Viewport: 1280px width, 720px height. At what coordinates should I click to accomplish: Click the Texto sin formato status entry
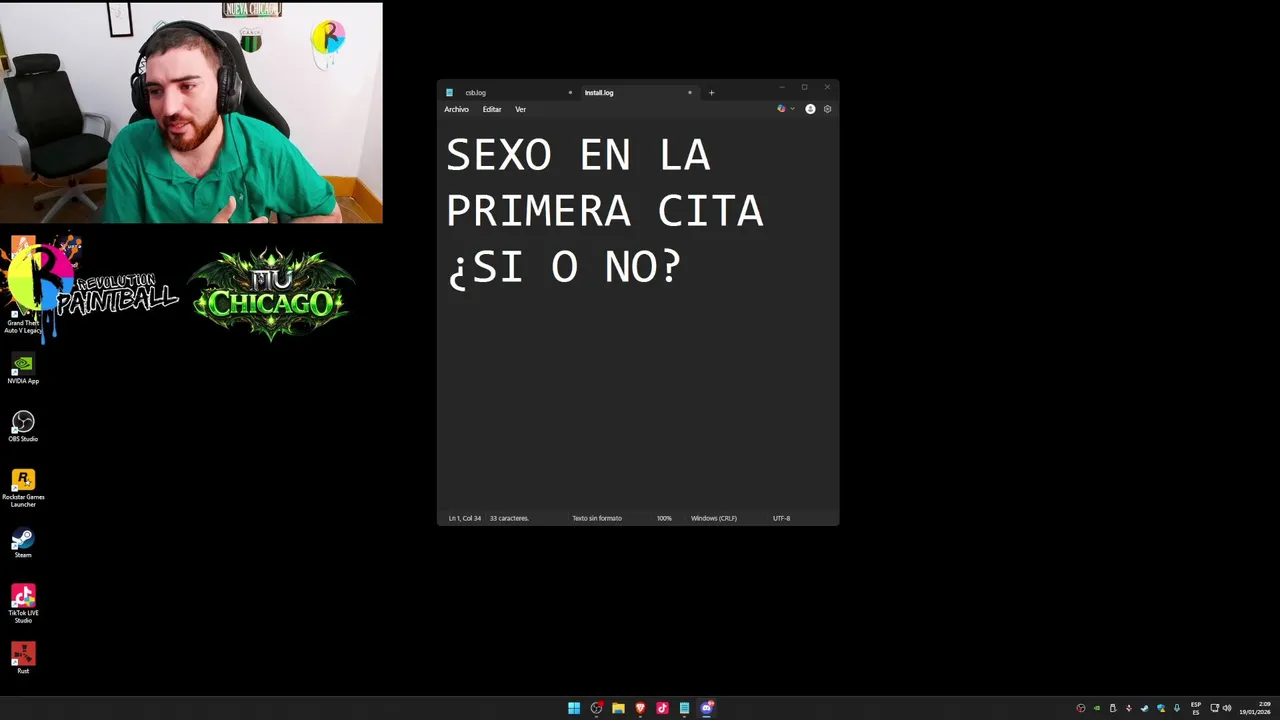(597, 518)
